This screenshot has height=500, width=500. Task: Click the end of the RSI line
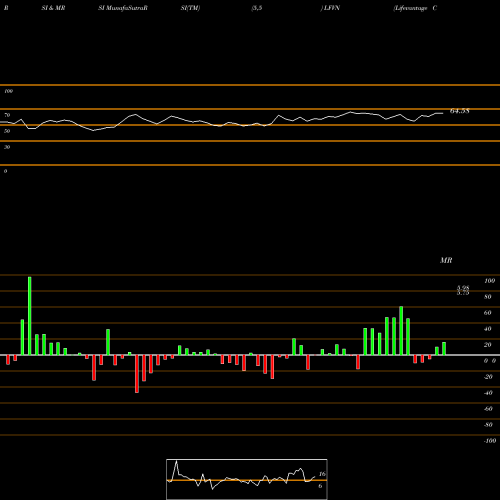point(443,113)
